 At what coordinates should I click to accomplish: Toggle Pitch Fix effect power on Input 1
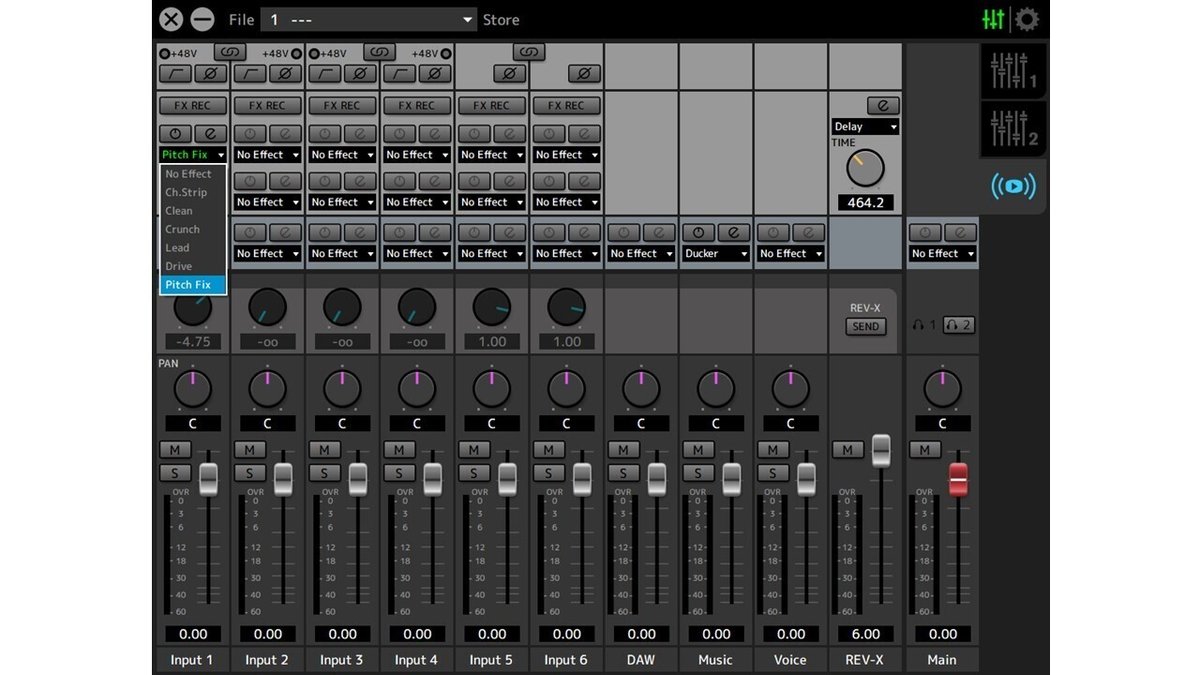(x=177, y=134)
